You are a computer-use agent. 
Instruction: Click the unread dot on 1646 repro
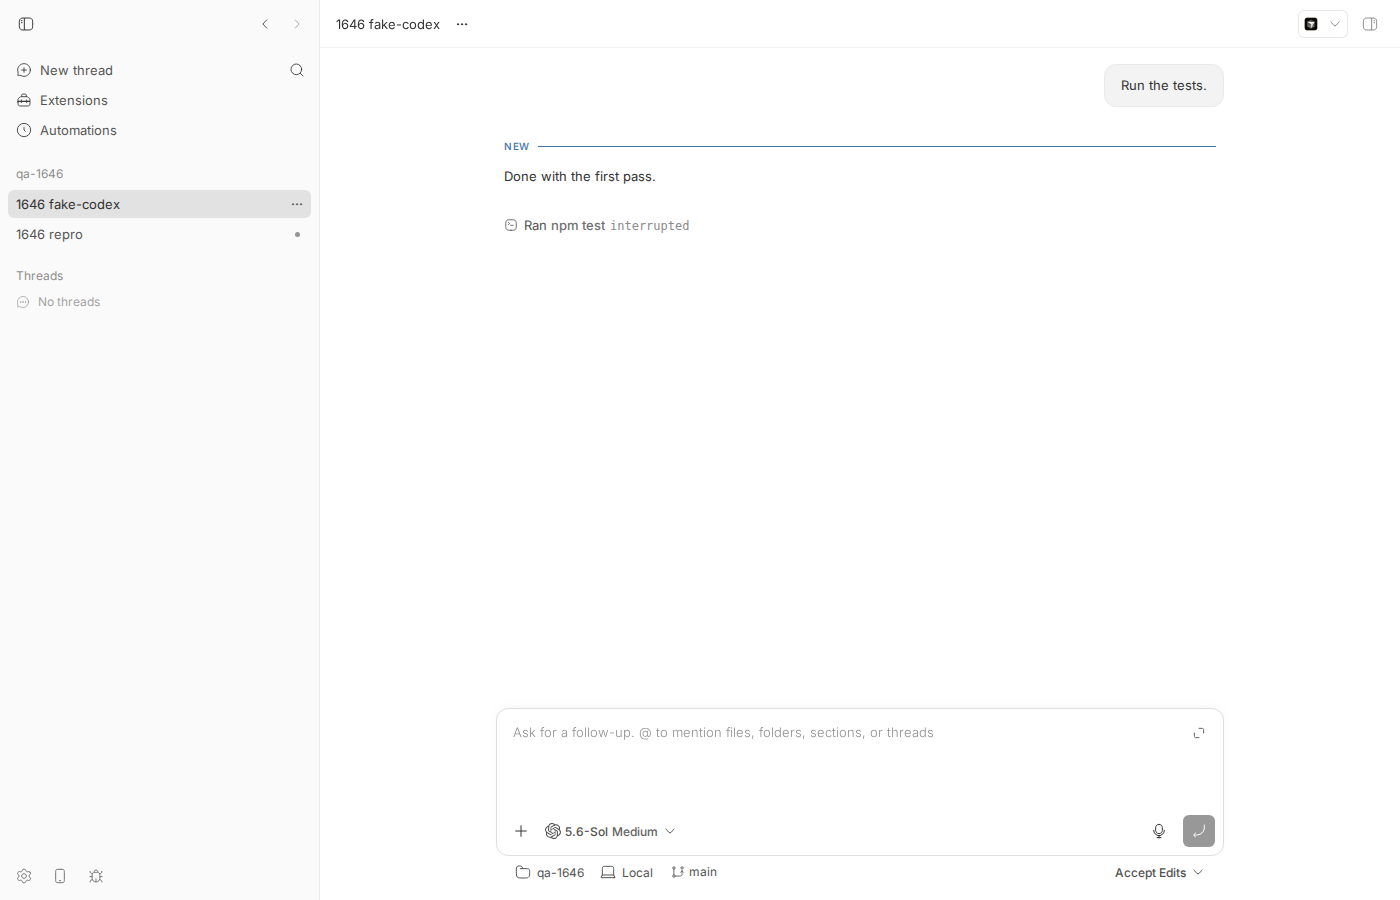coord(297,234)
